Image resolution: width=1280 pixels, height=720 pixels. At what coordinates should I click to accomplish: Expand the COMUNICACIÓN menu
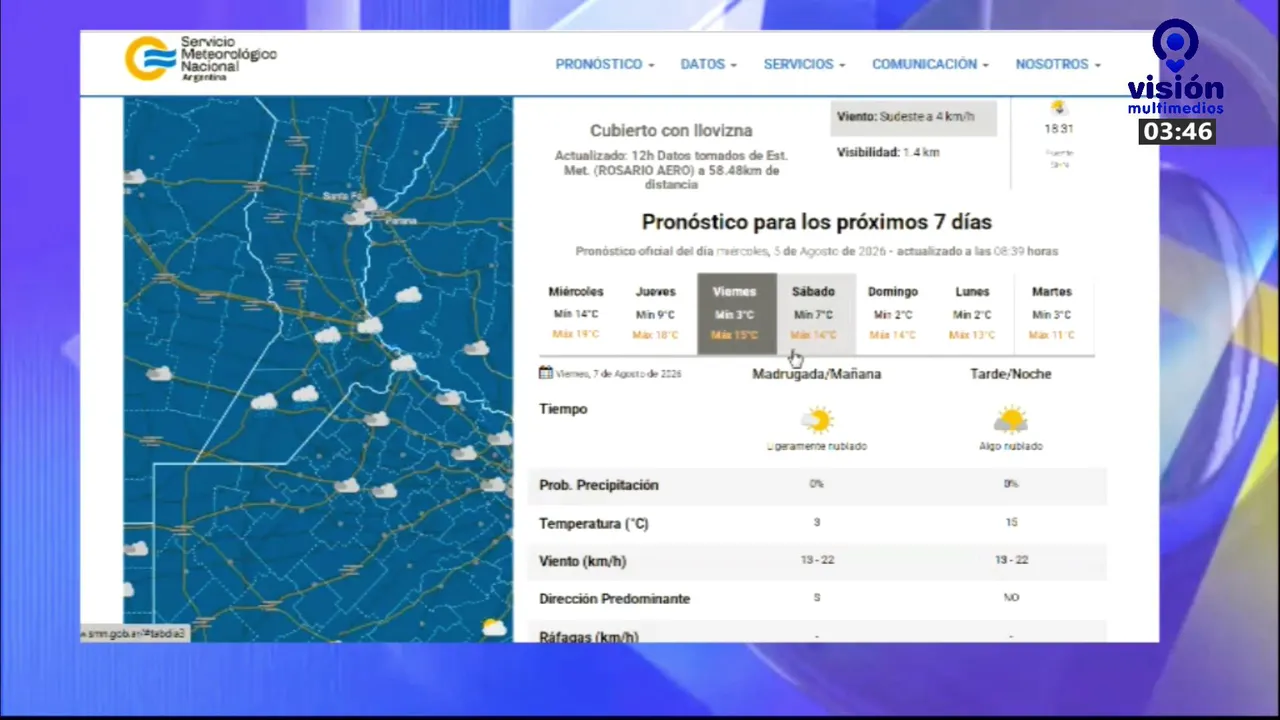pyautogui.click(x=930, y=64)
